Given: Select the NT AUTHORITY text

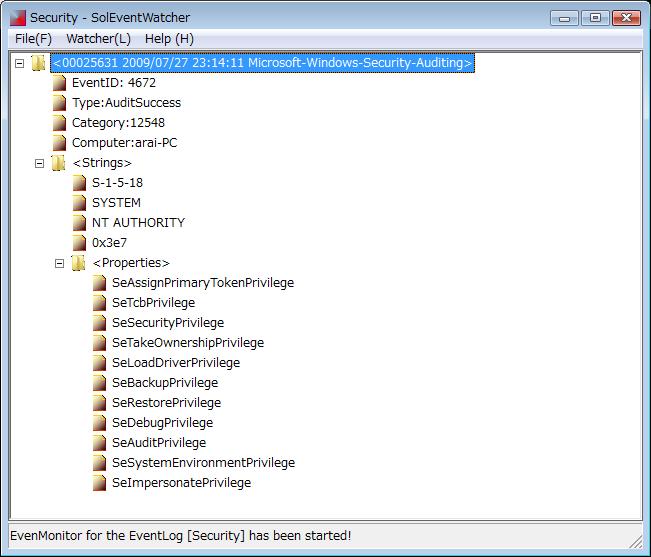Looking at the screenshot, I should click(x=138, y=223).
